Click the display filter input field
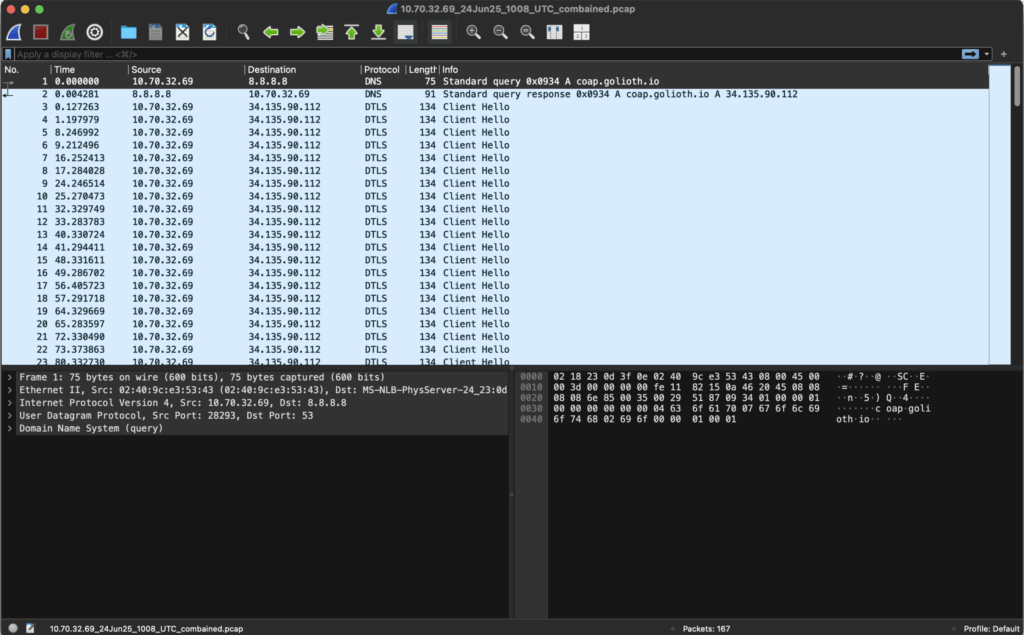This screenshot has width=1024, height=635. pos(487,54)
